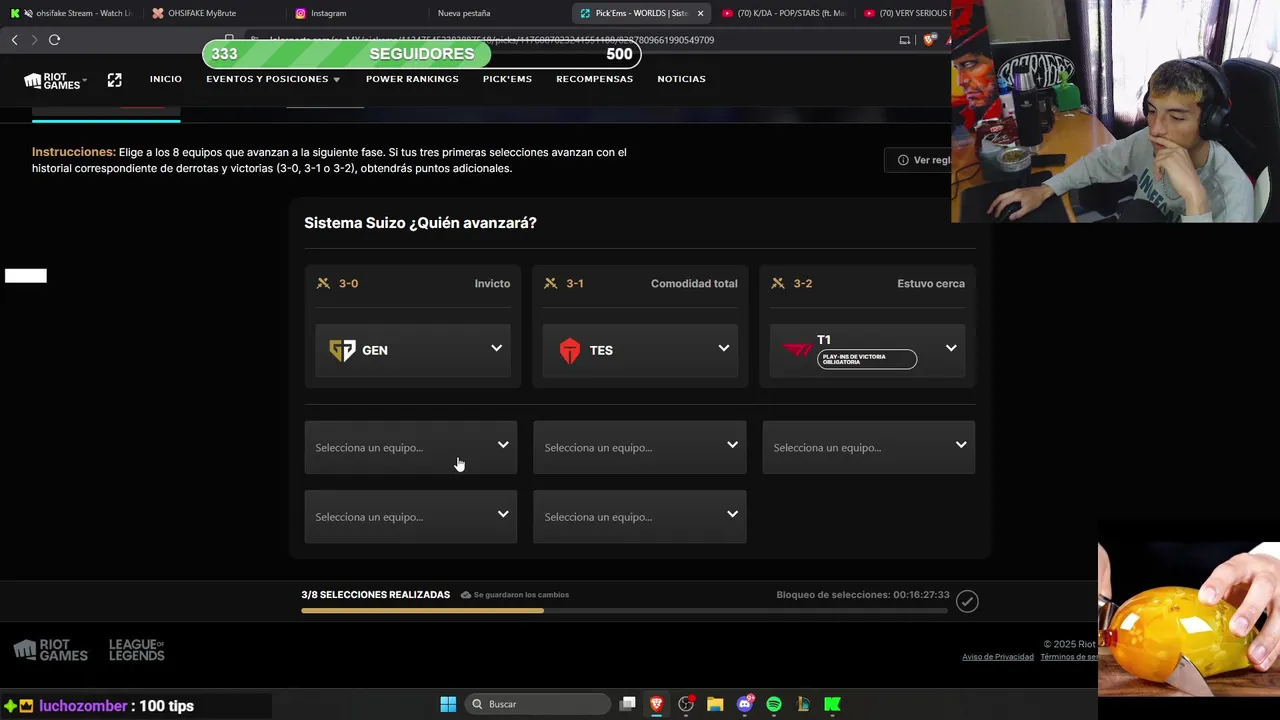The height and width of the screenshot is (720, 1280).
Task: Open Brave browser from taskbar
Action: tap(657, 704)
